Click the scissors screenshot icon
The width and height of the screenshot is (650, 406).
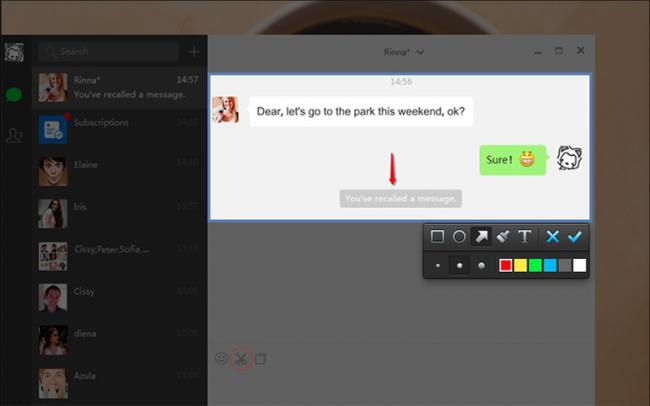tap(241, 359)
